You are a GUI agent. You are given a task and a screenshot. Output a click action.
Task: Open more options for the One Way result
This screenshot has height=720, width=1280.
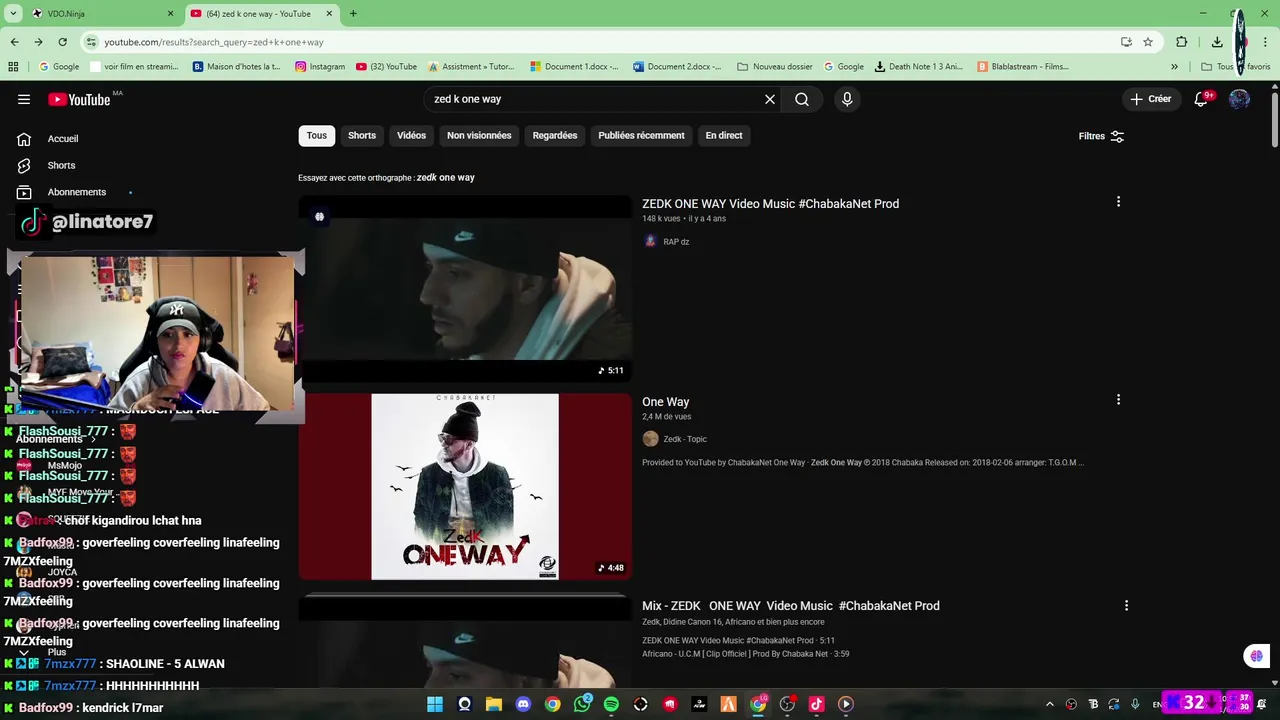[x=1118, y=400]
